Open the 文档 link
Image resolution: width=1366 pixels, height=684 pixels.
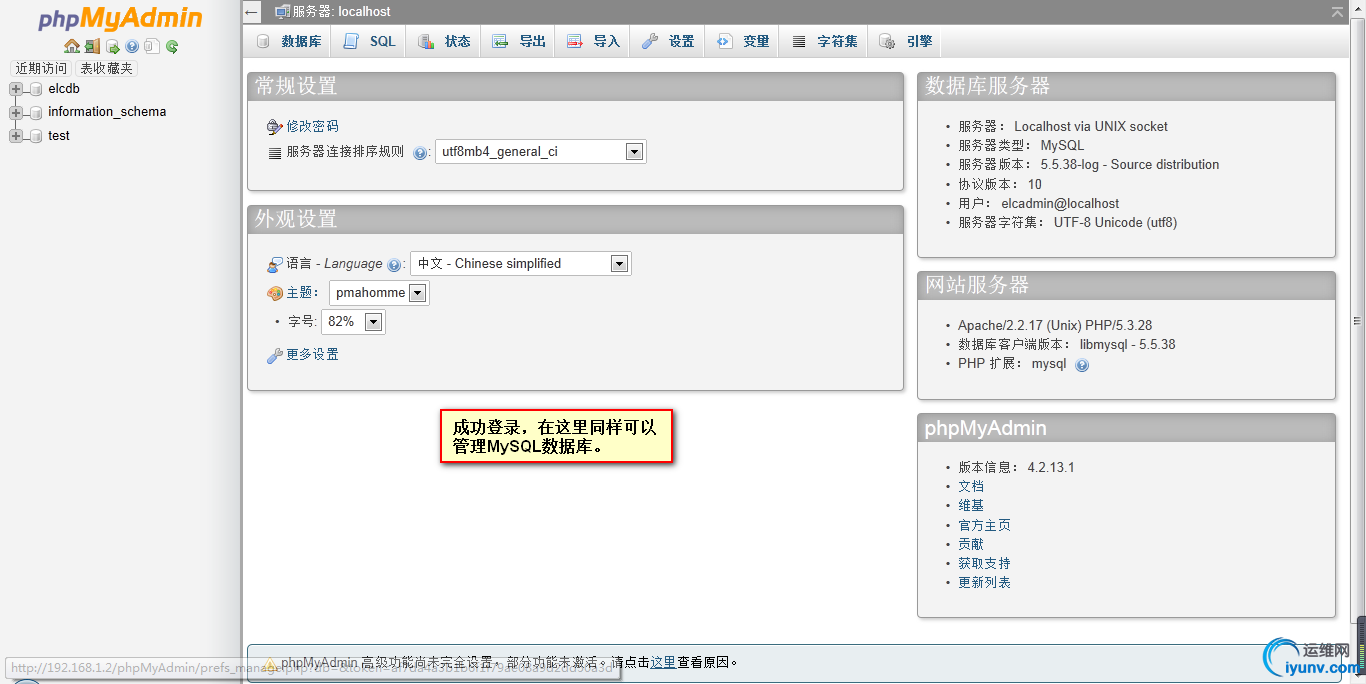coord(971,487)
